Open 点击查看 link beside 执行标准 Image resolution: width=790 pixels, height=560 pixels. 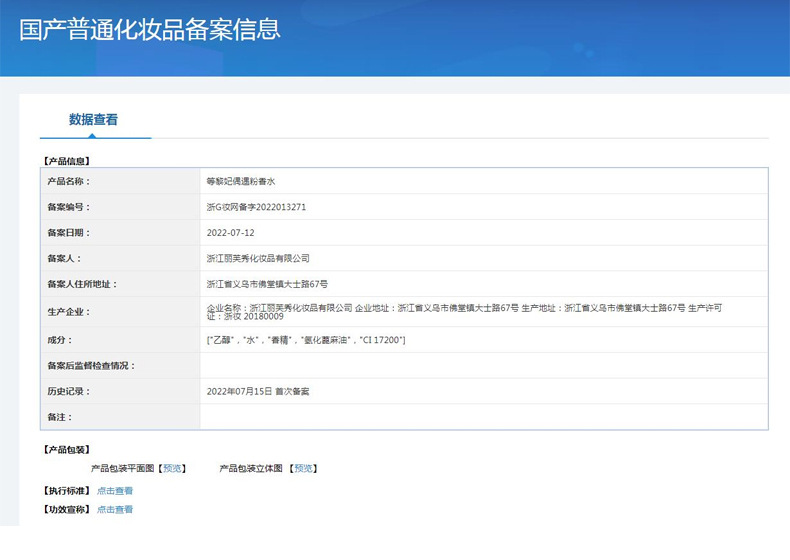point(115,491)
